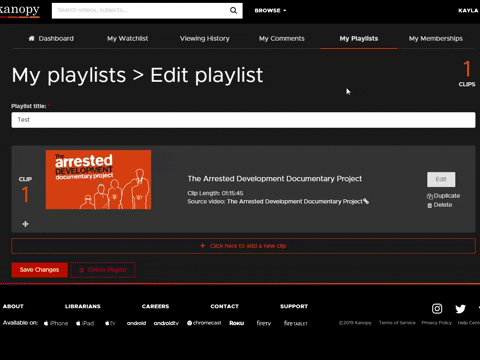Open the ABOUT footer link

point(13,306)
